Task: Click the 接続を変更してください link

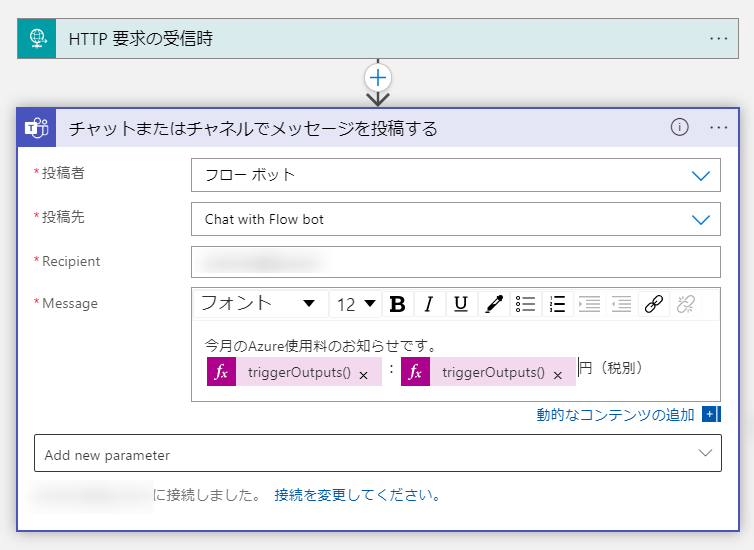Action: pos(357,495)
